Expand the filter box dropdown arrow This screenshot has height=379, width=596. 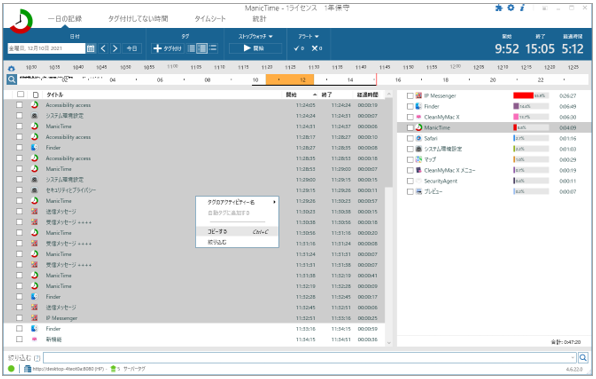pyautogui.click(x=572, y=358)
